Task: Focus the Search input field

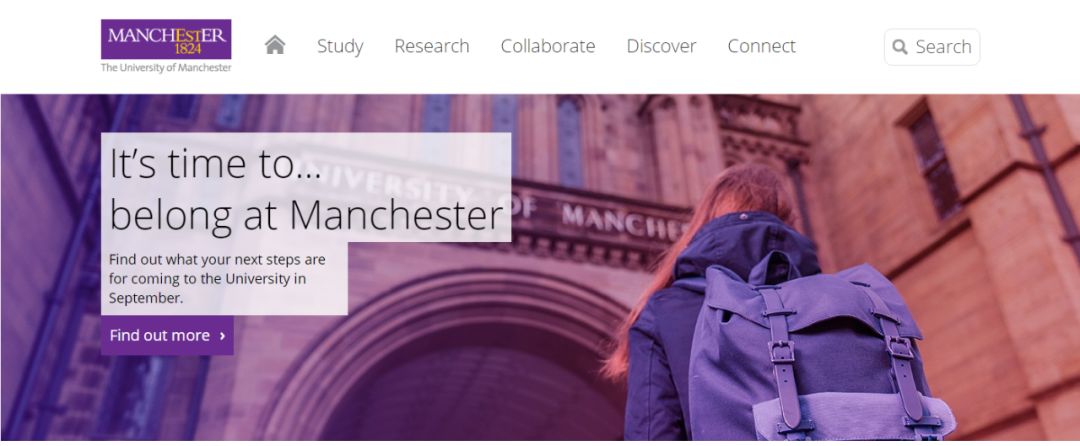Action: 932,47
